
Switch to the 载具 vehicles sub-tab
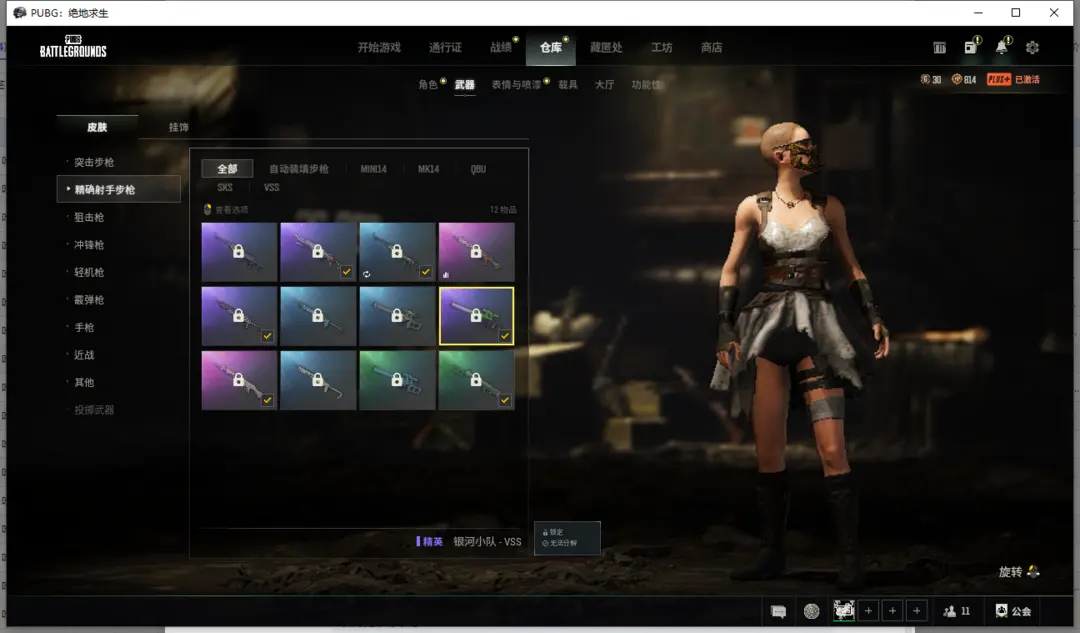click(568, 85)
